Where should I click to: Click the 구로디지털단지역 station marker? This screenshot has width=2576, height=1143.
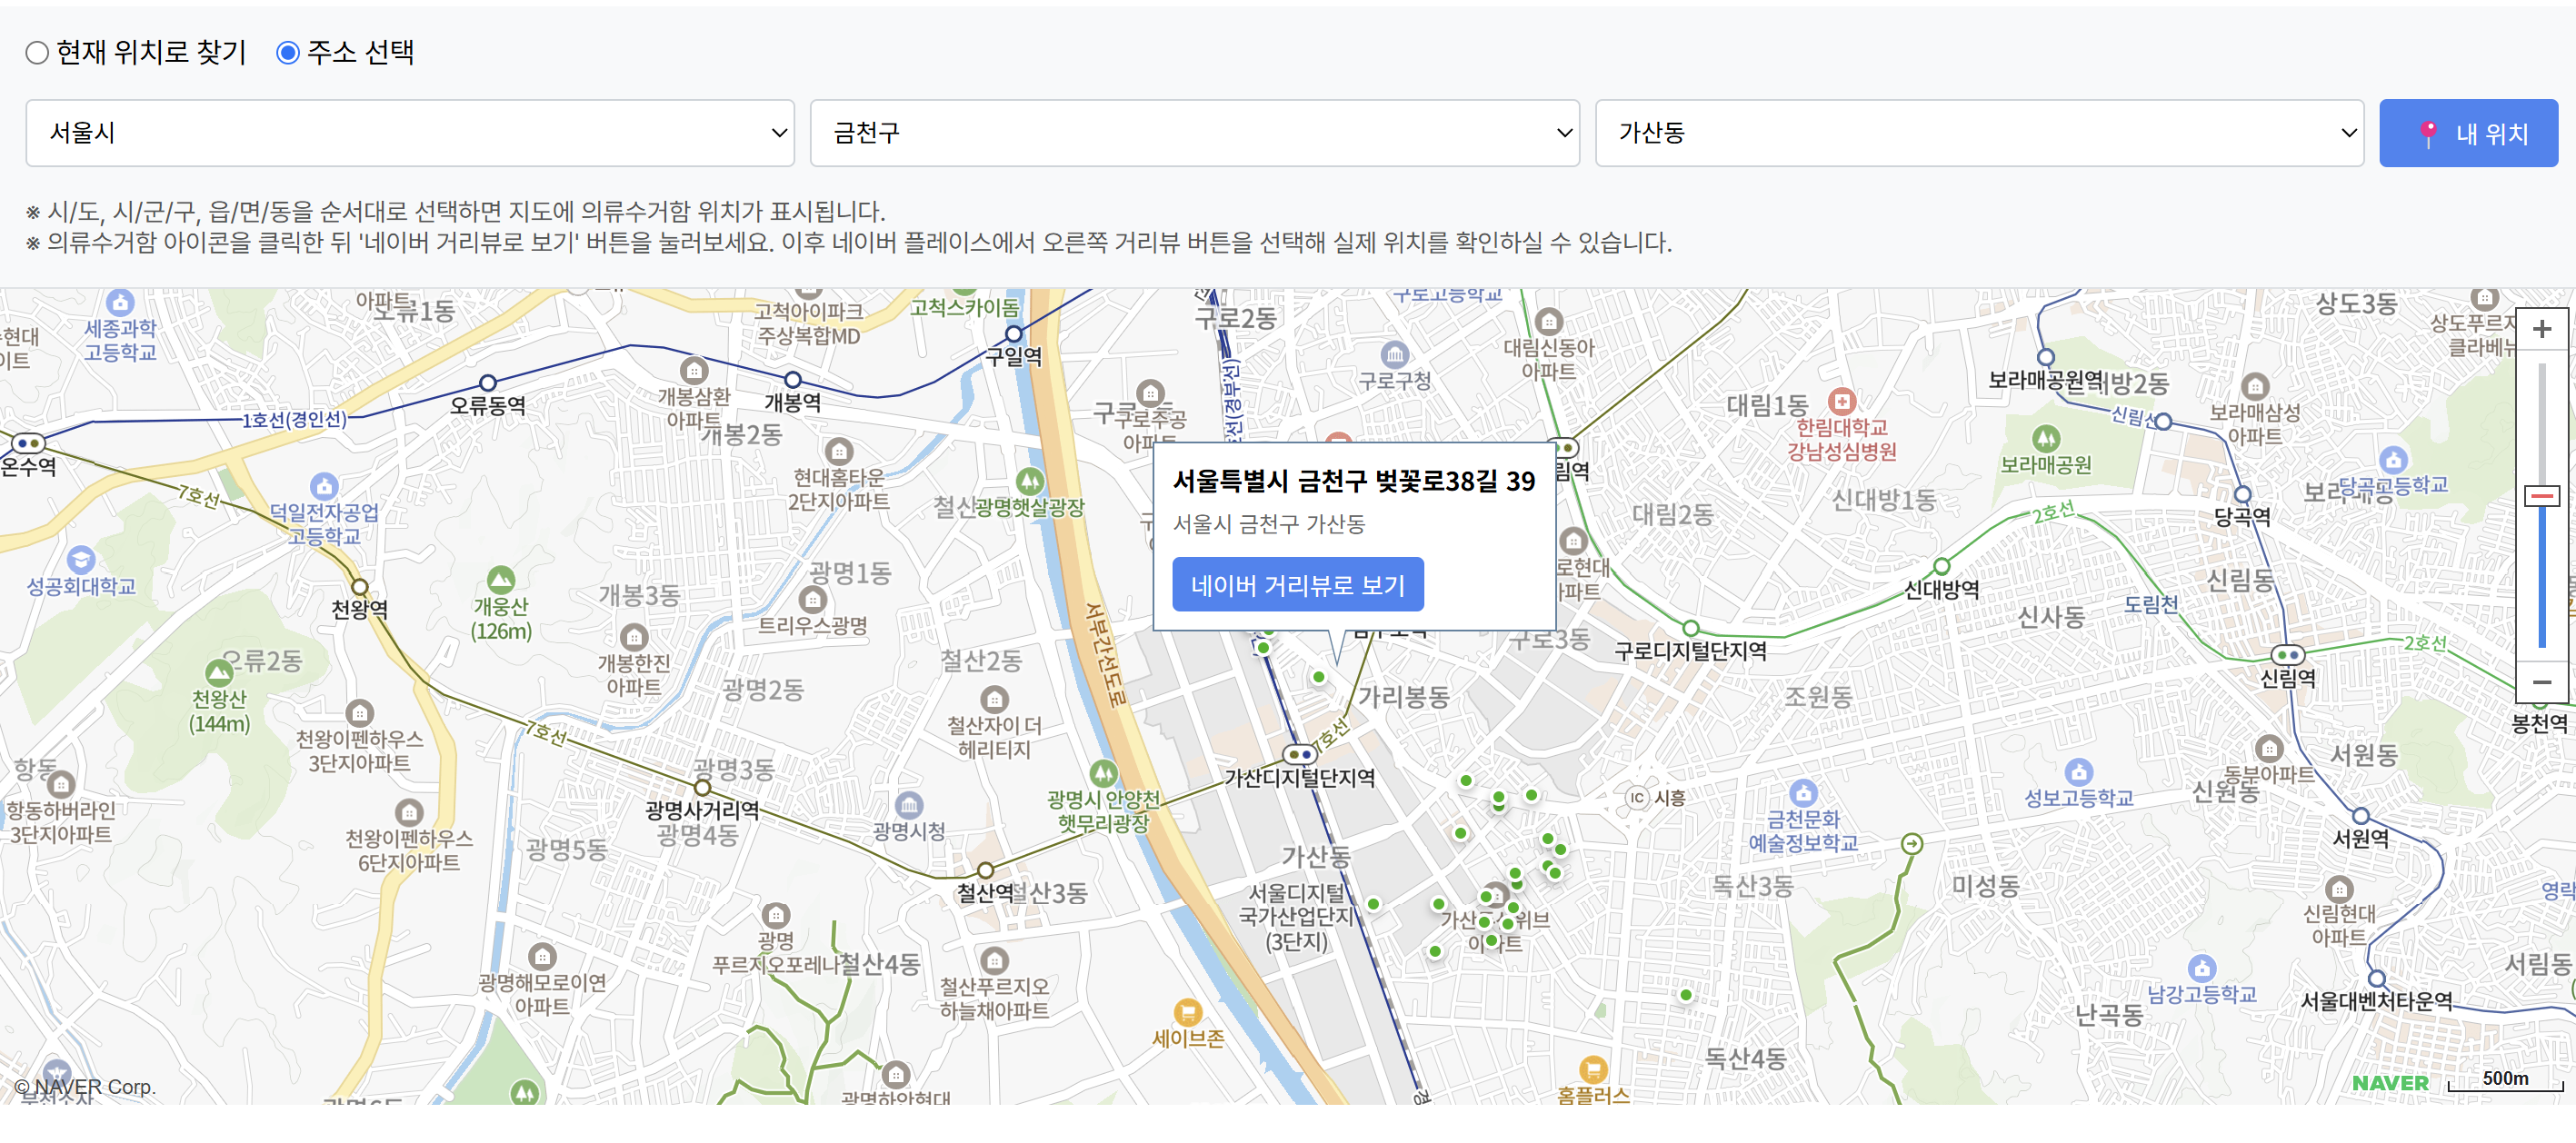point(1690,628)
